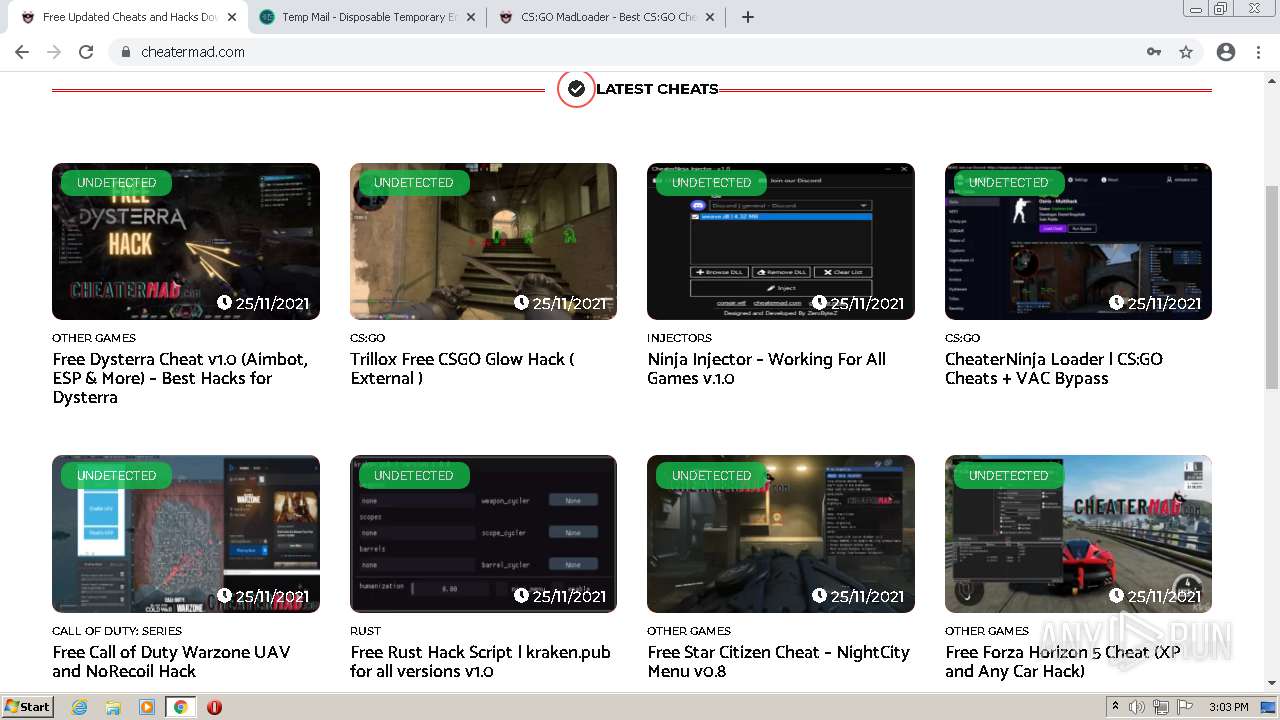Screen dimensions: 1280x720
Task: Switch to the CS:GO MadLoader tab
Action: pos(607,17)
